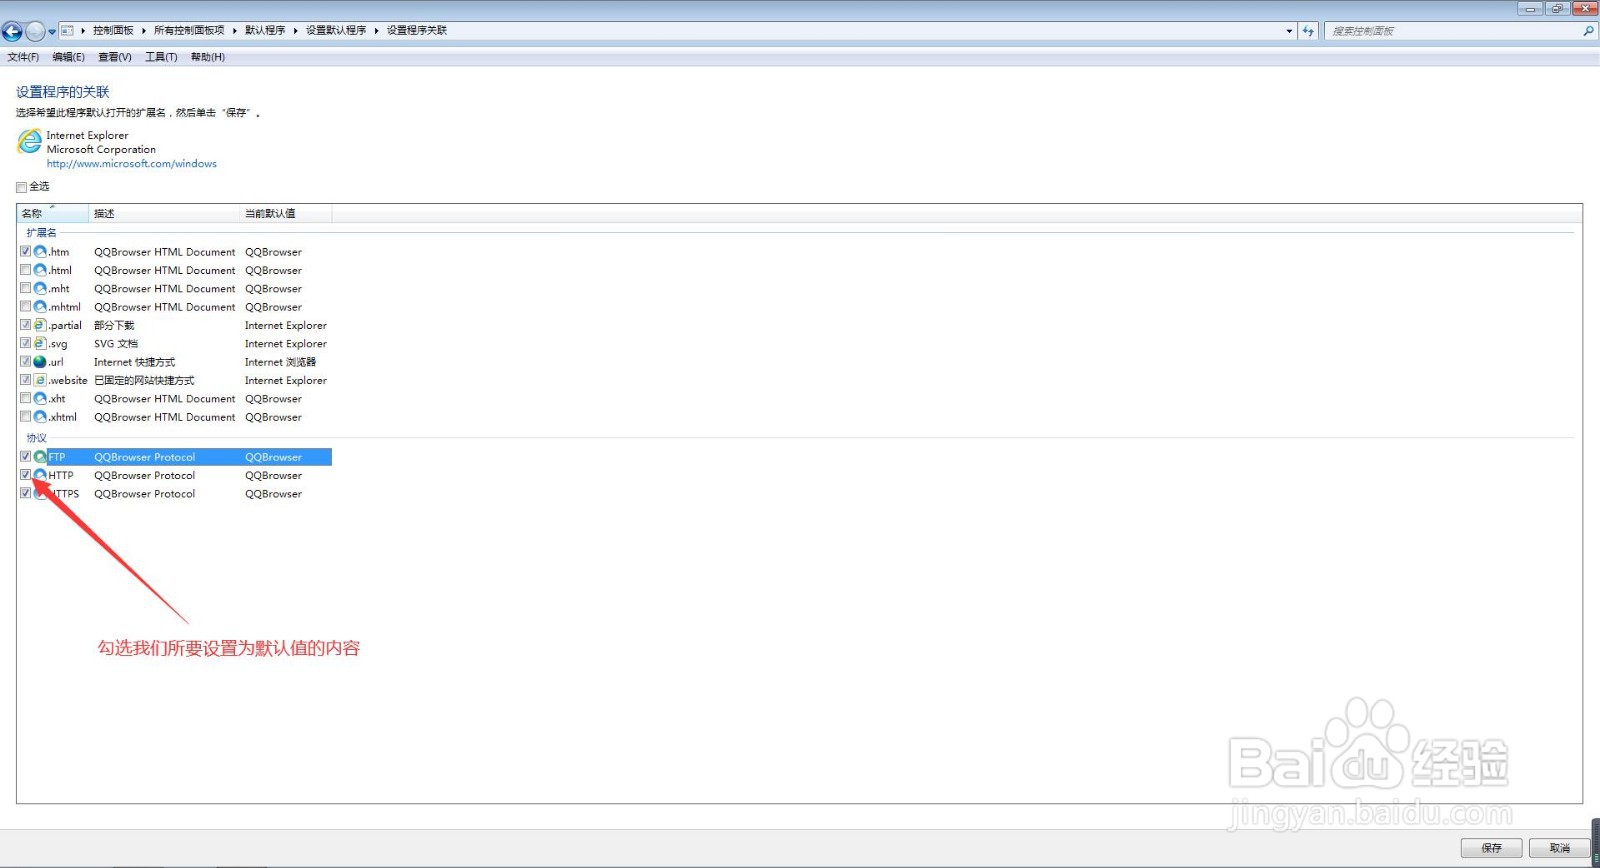Sort by the 名称 column header
This screenshot has height=868, width=1600.
[x=53, y=213]
